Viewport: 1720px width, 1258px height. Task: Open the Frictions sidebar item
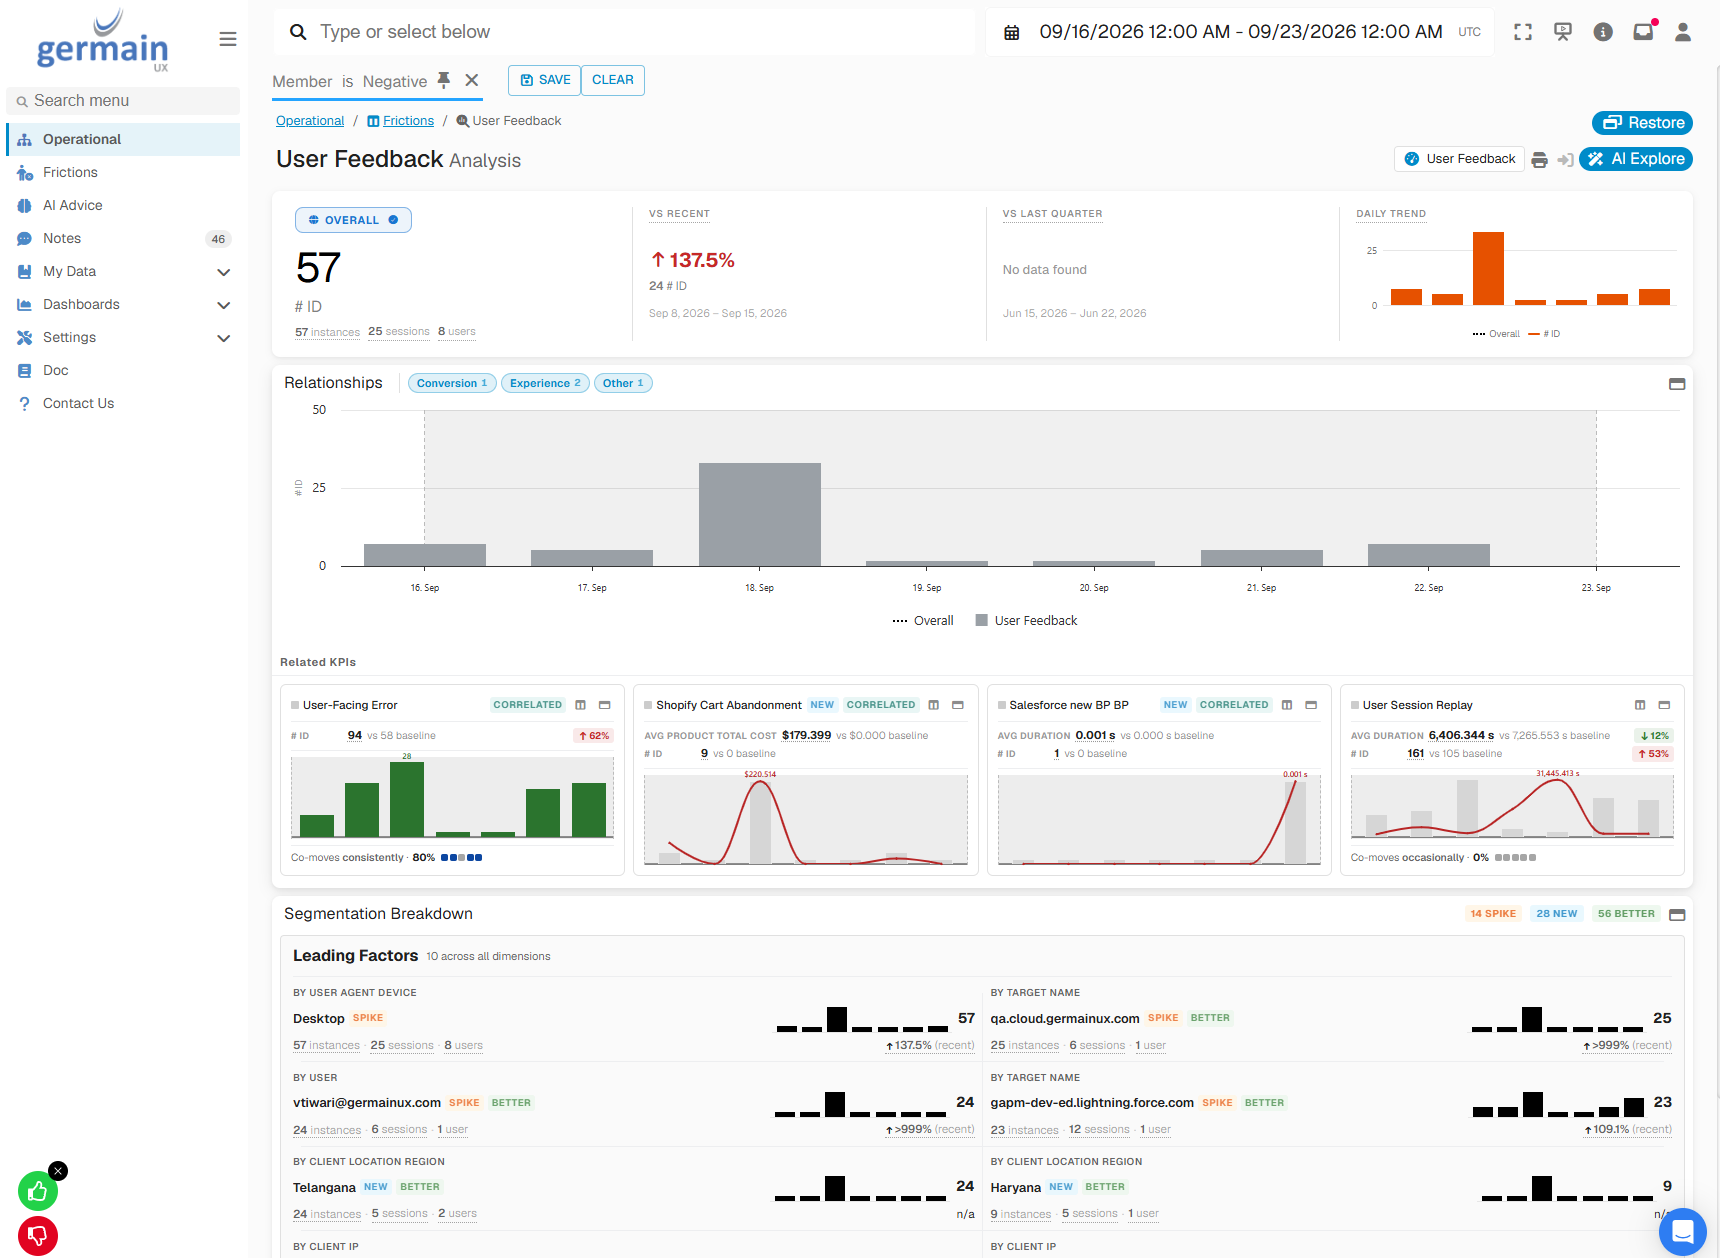click(123, 172)
